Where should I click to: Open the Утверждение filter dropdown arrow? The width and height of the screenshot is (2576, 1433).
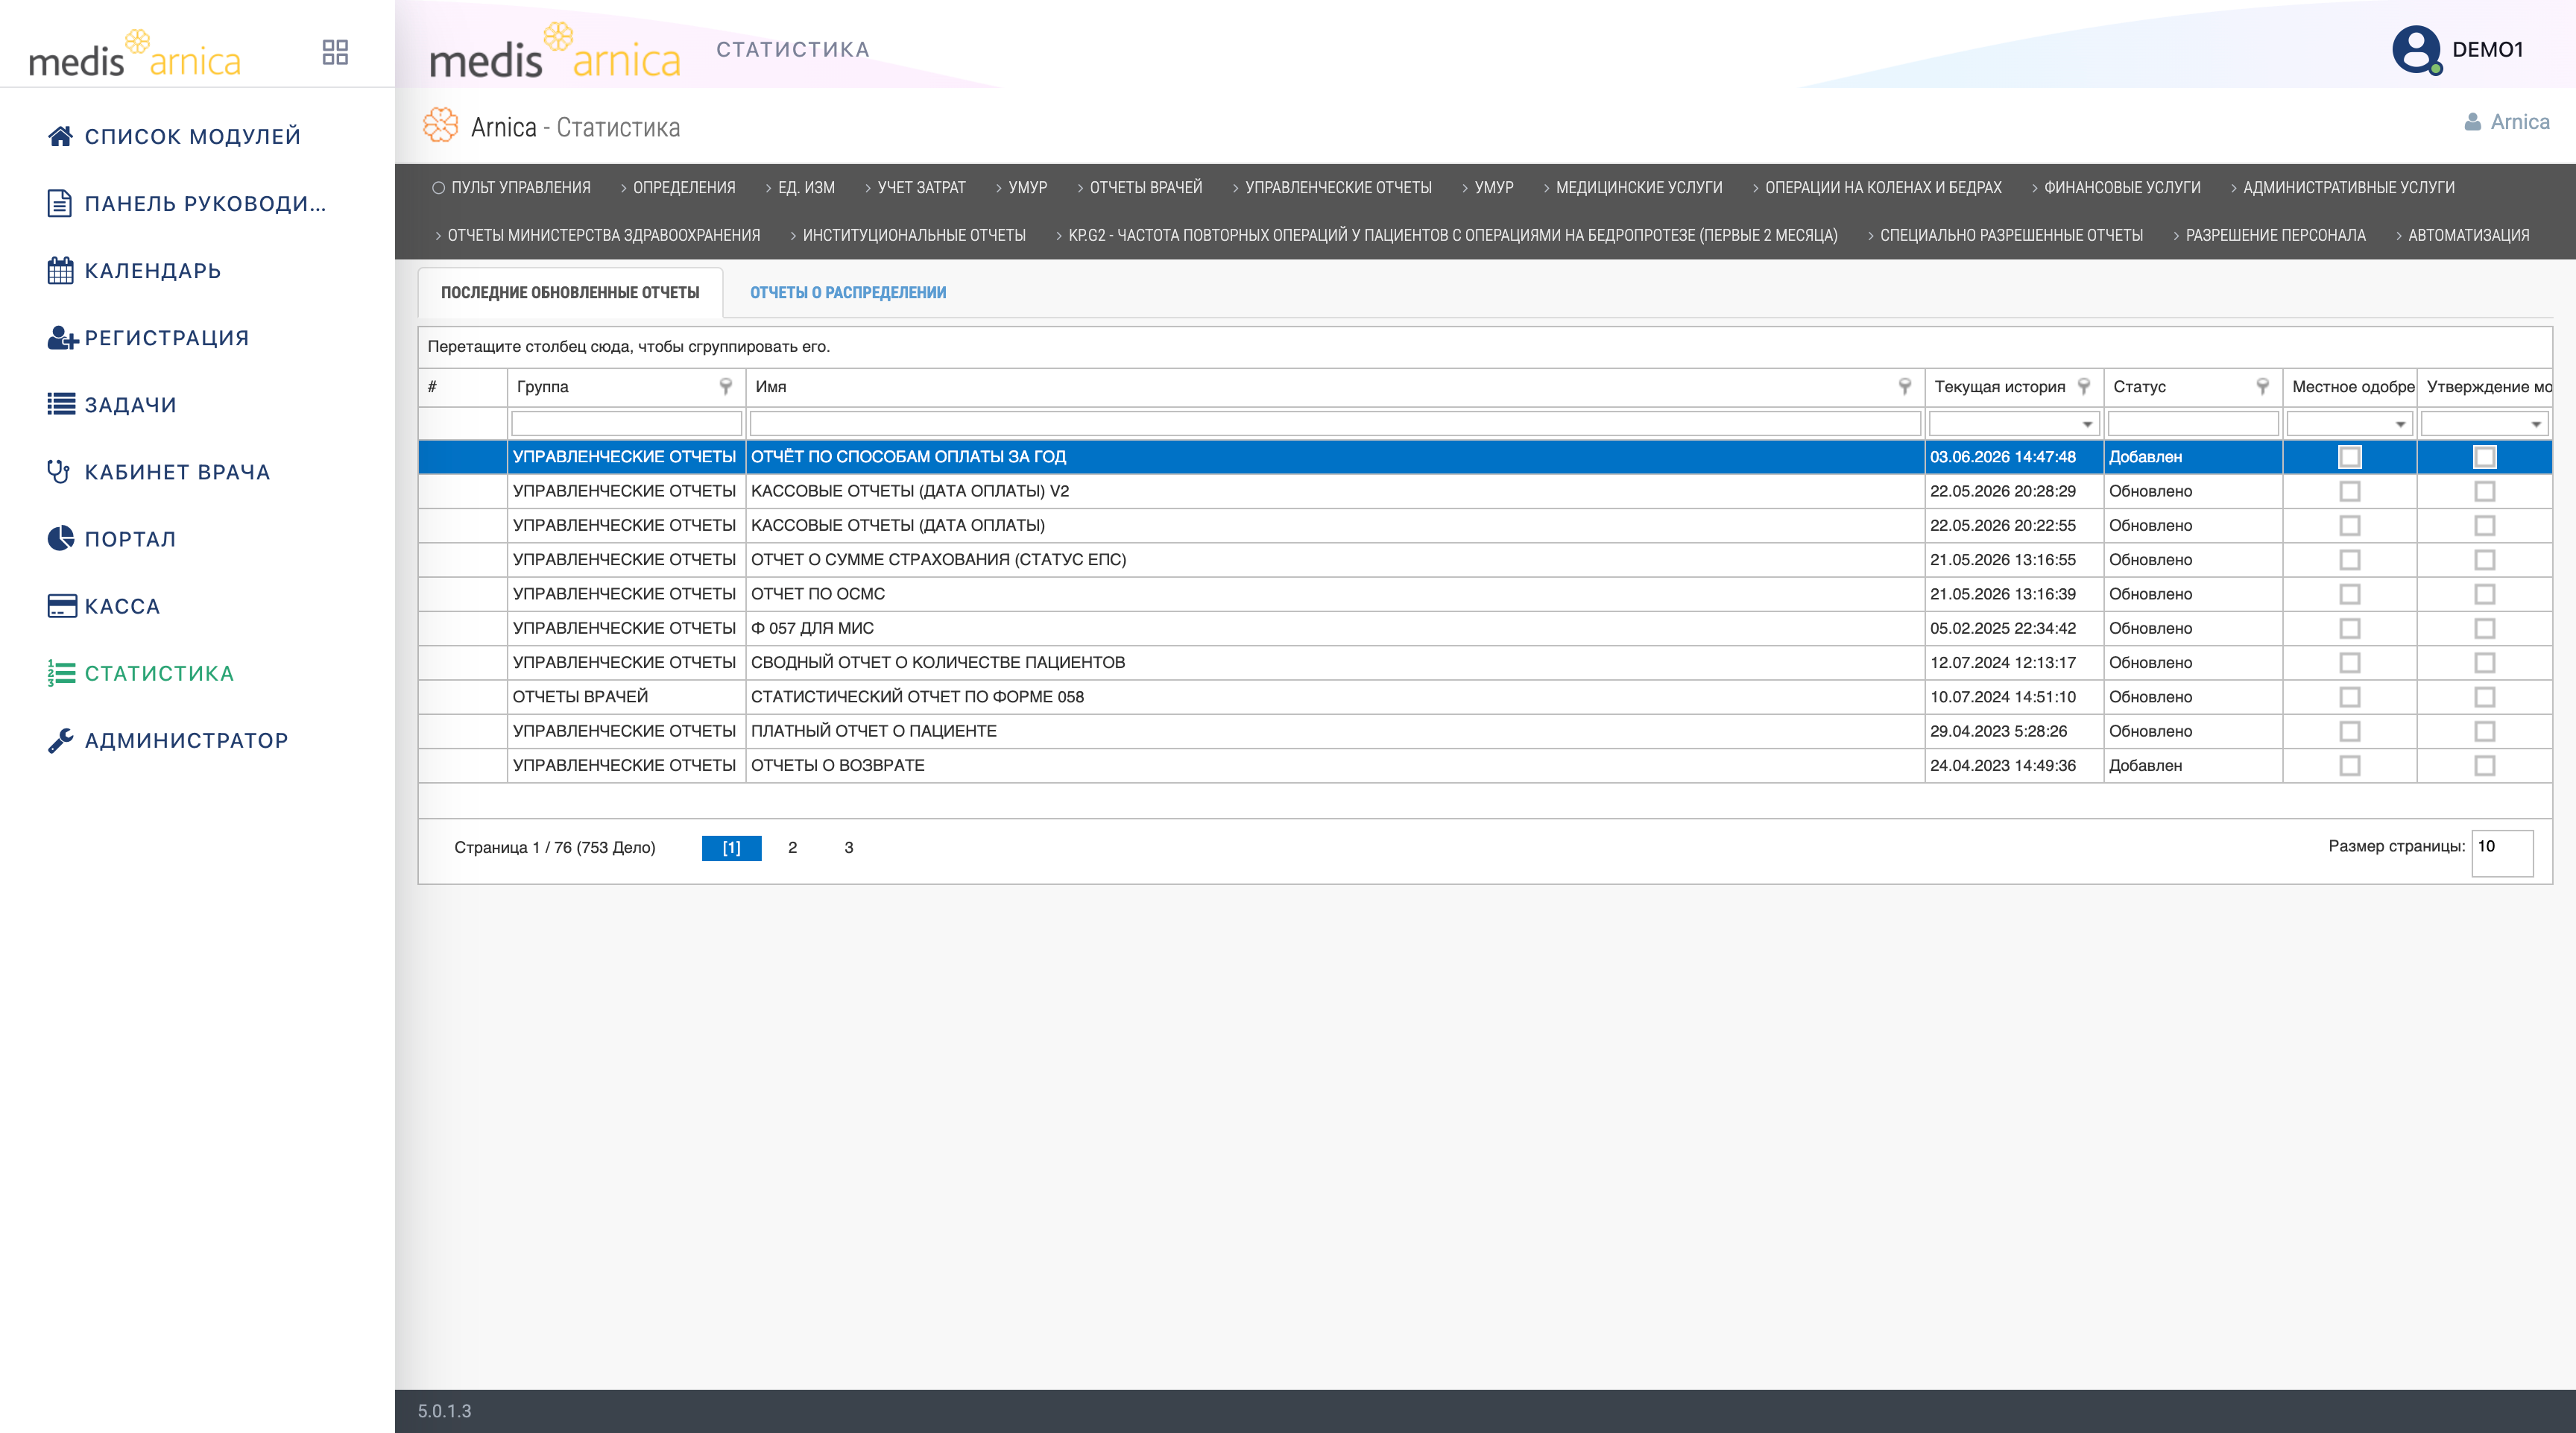coord(2536,424)
